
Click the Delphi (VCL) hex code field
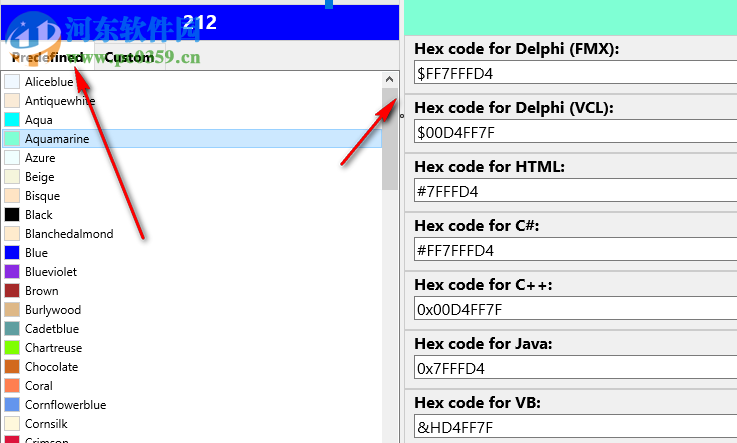point(575,132)
